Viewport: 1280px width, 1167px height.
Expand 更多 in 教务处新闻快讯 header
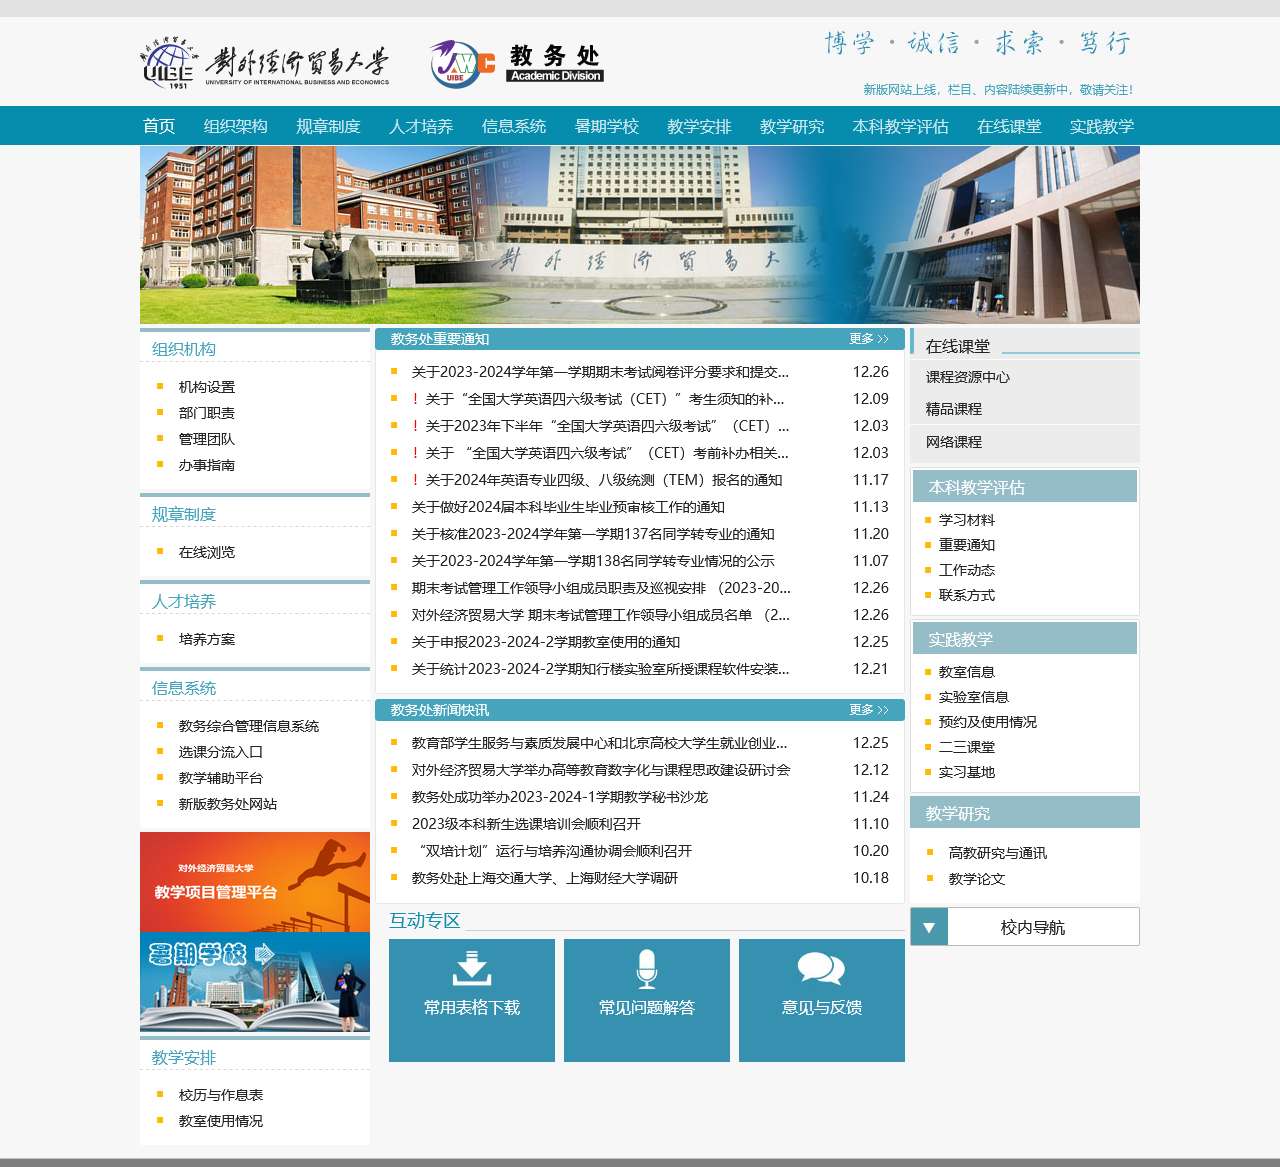868,710
